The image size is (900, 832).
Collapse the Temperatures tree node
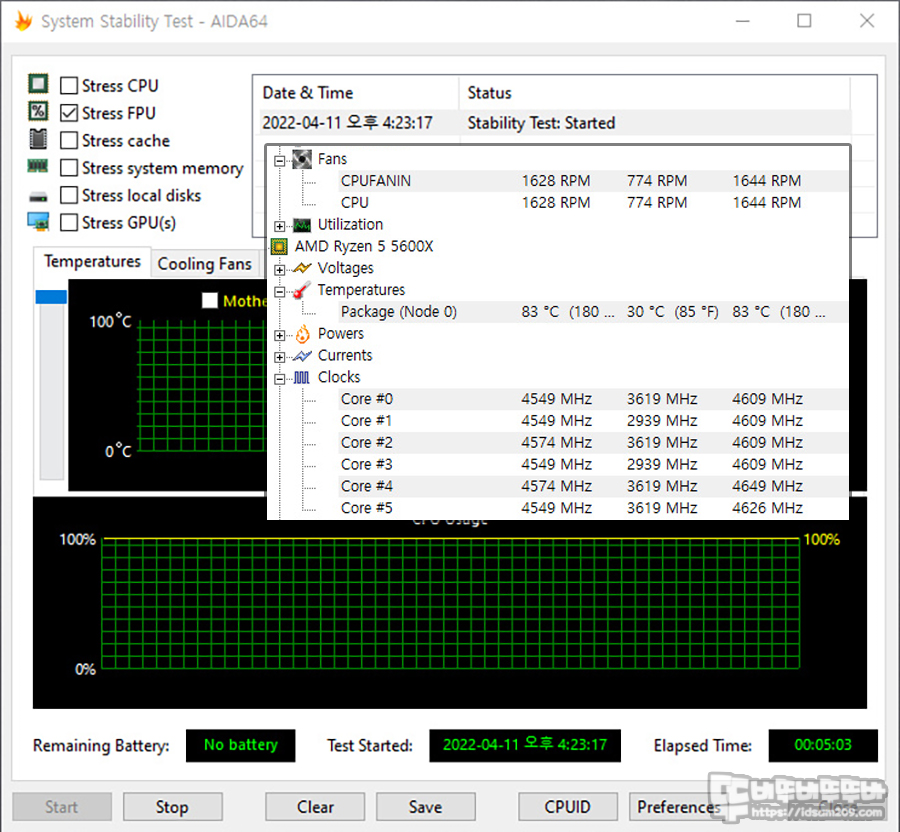click(x=280, y=291)
